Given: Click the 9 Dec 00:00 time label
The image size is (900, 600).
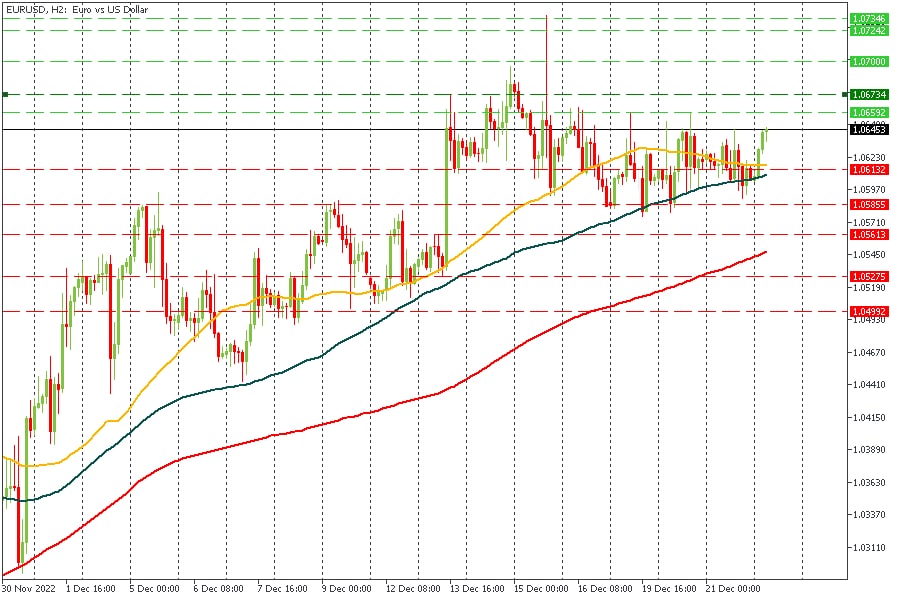Looking at the screenshot, I should 346,589.
